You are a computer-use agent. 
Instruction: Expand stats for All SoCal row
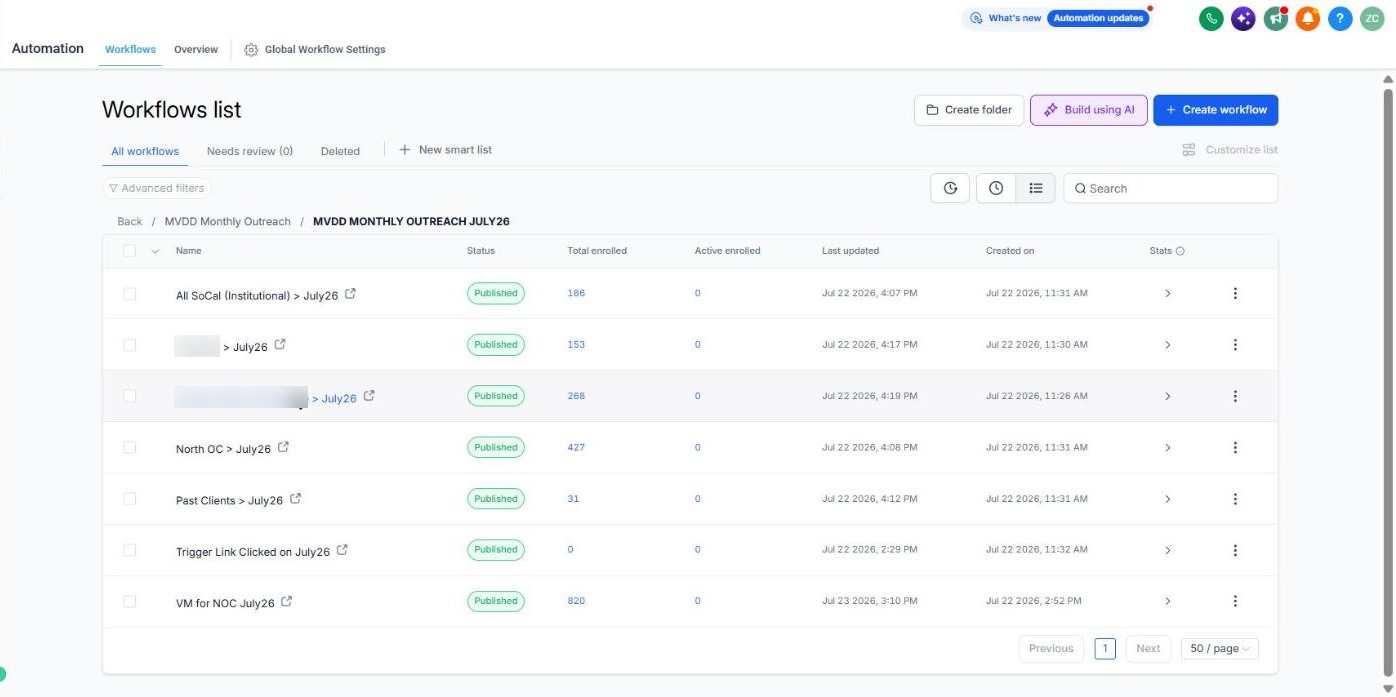click(1167, 293)
